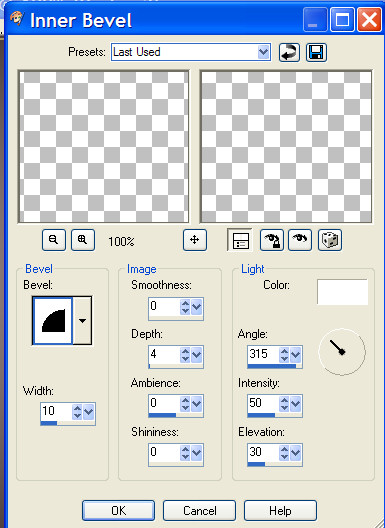This screenshot has width=385, height=528.
Task: Click the Elevation value field
Action: [263, 452]
